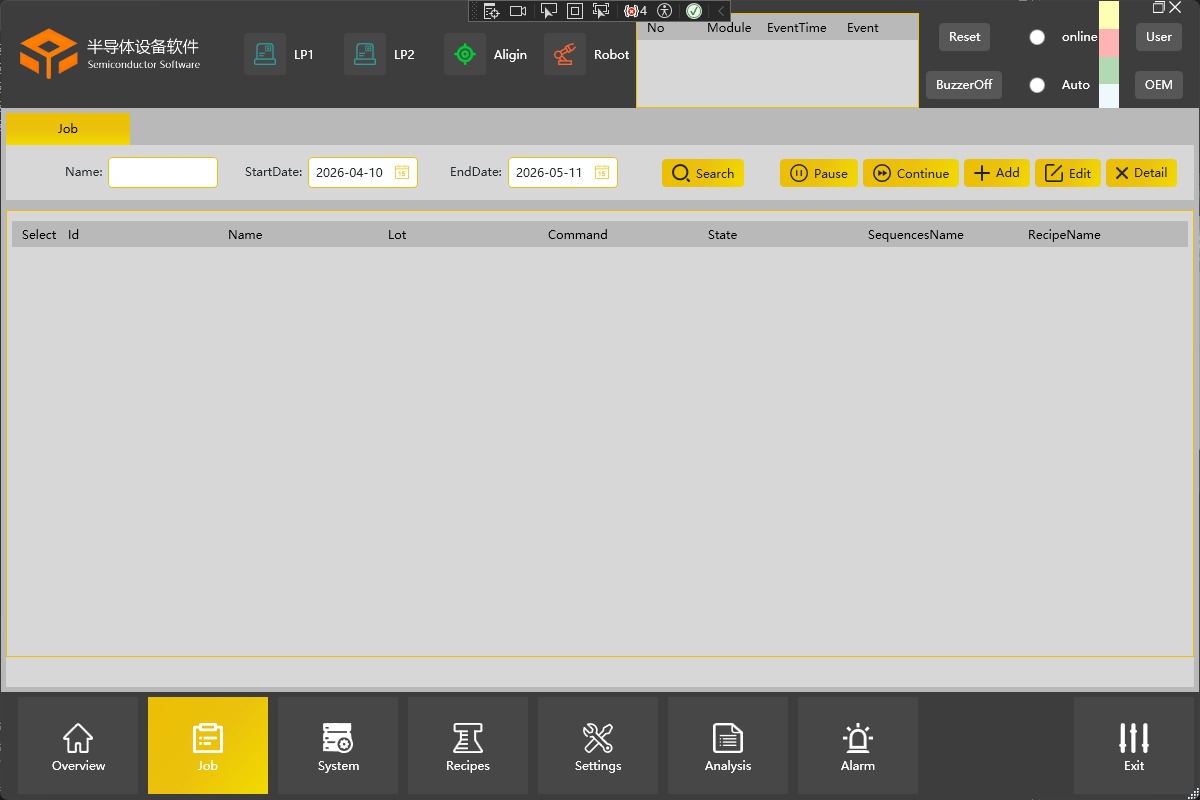Collapse the debug toolbar with the chevron
This screenshot has height=800, width=1200.
click(x=721, y=11)
